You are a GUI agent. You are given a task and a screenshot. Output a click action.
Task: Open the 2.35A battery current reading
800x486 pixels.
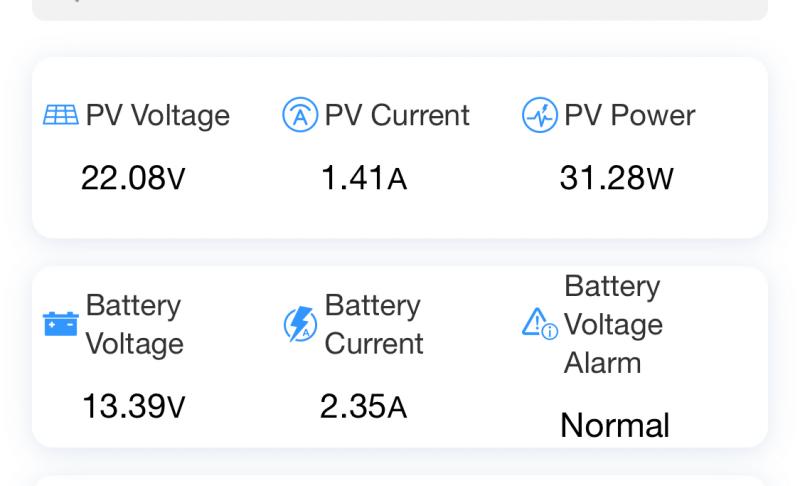(364, 408)
